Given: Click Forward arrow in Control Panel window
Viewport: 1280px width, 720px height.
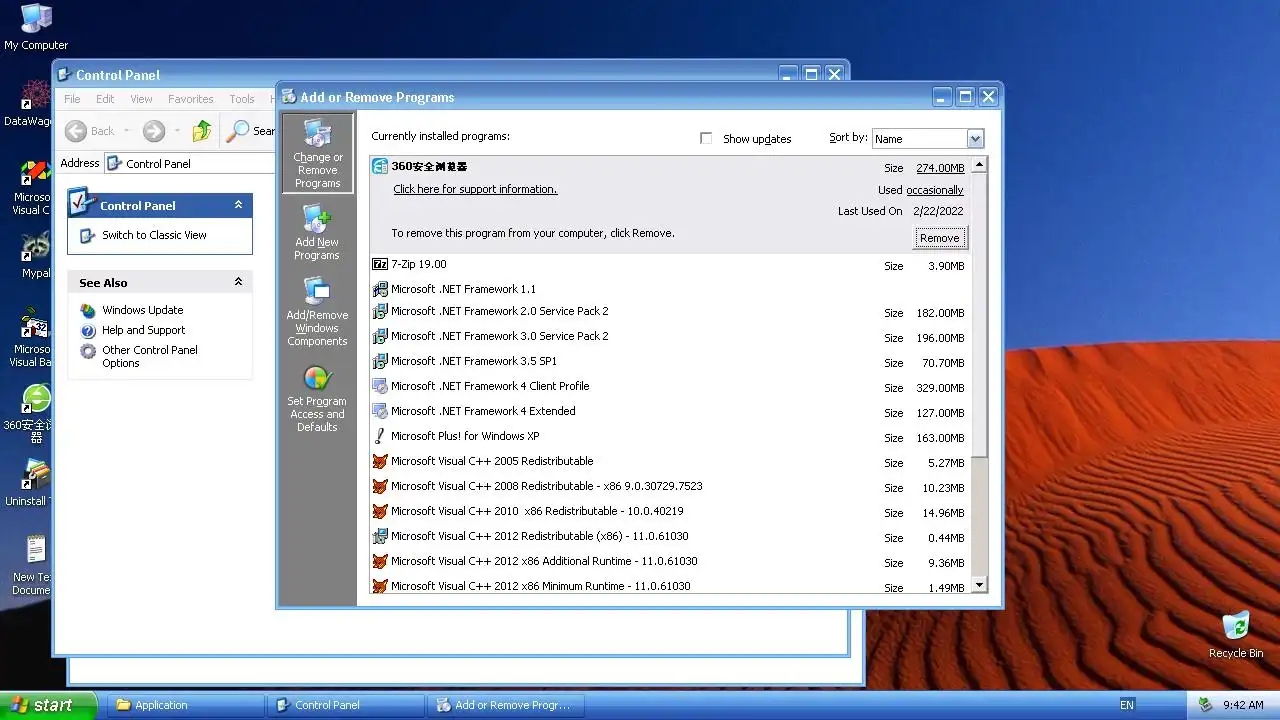Looking at the screenshot, I should tap(153, 131).
